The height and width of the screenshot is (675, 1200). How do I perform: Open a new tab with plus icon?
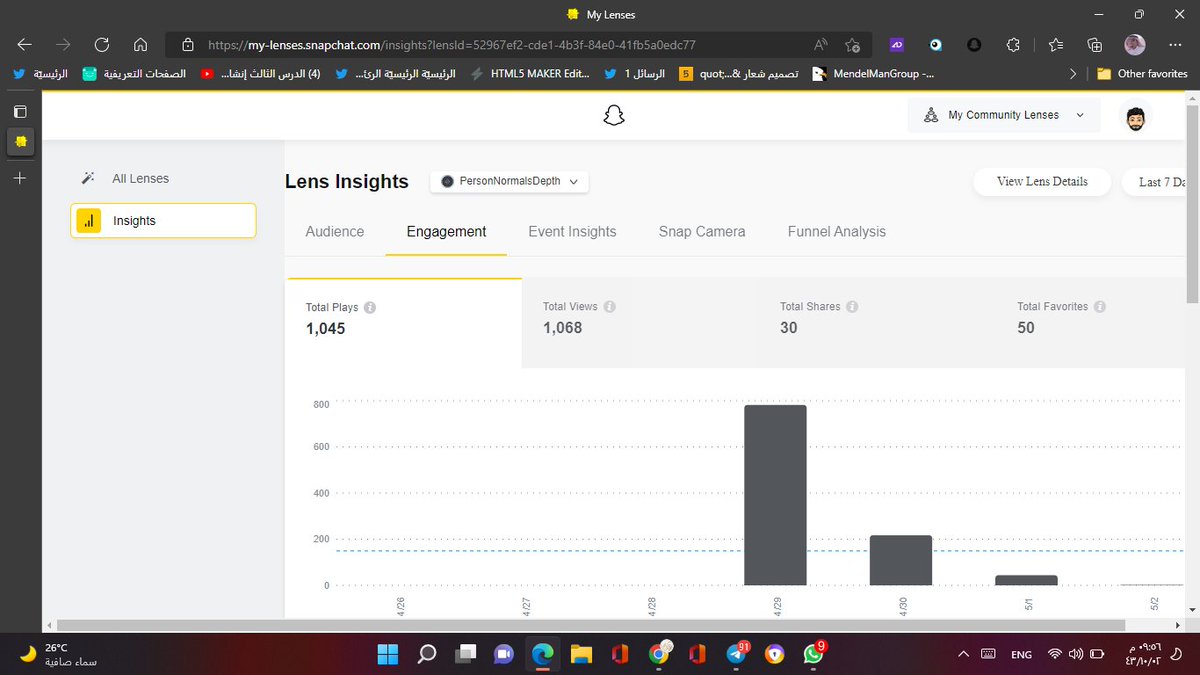coord(20,178)
